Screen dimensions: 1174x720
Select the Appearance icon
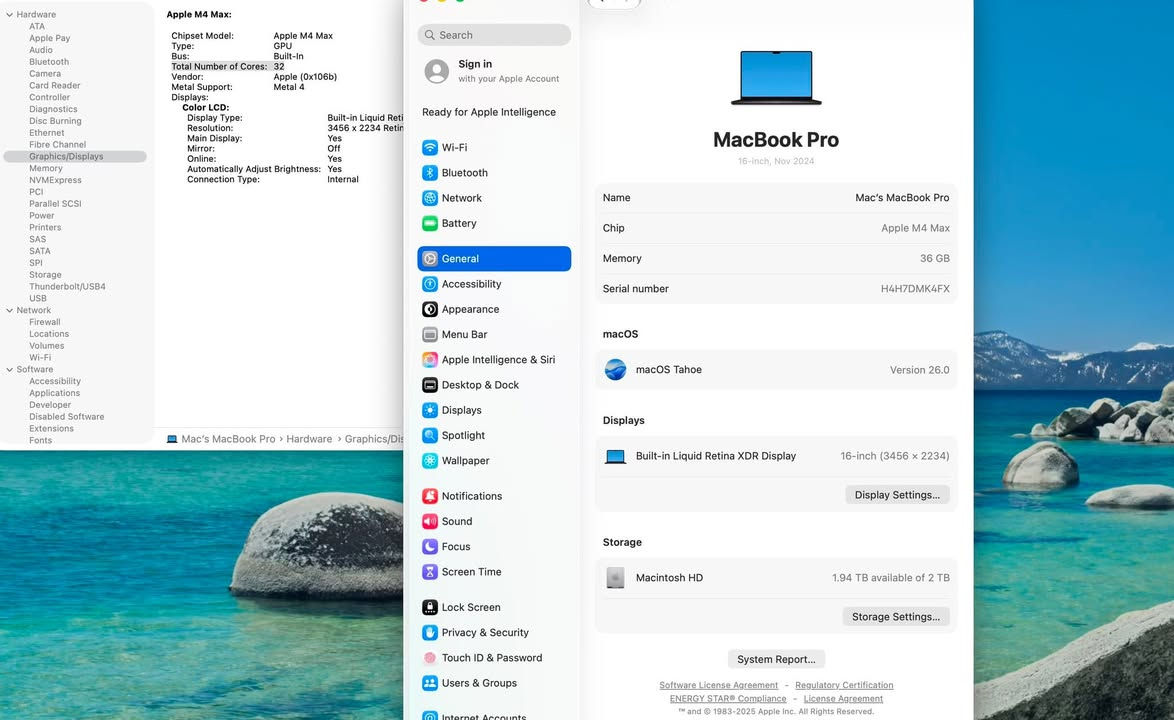coord(430,309)
